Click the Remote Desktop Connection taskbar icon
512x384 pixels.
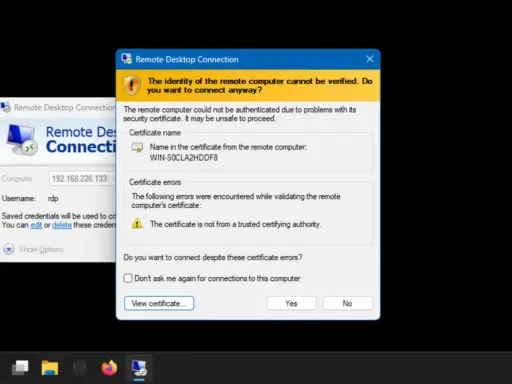coord(139,368)
